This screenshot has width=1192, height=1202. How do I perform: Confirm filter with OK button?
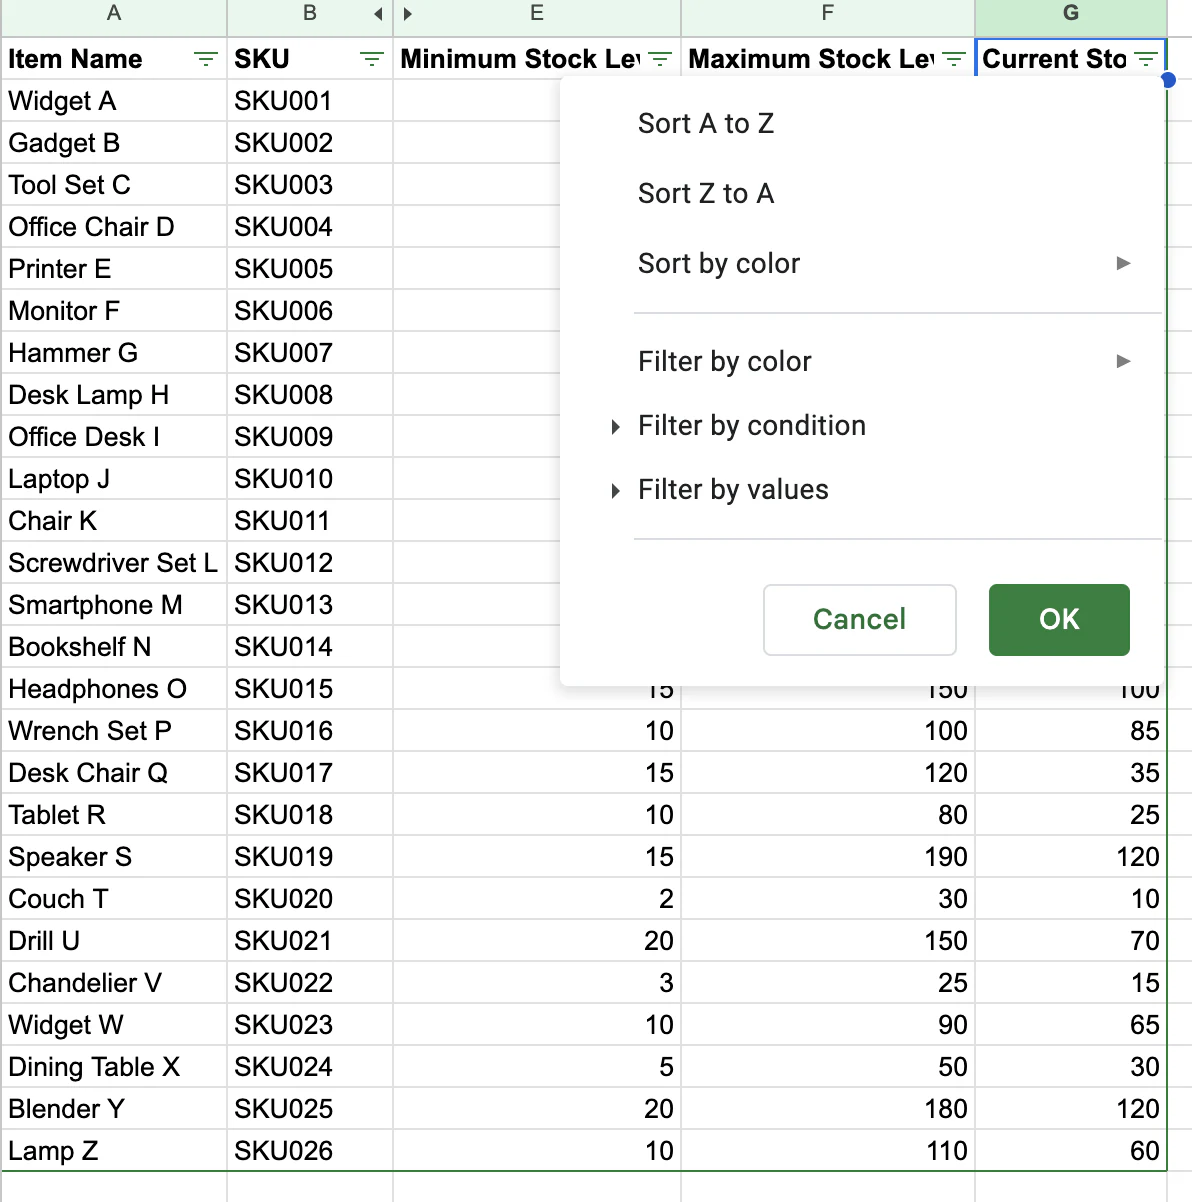pos(1059,620)
